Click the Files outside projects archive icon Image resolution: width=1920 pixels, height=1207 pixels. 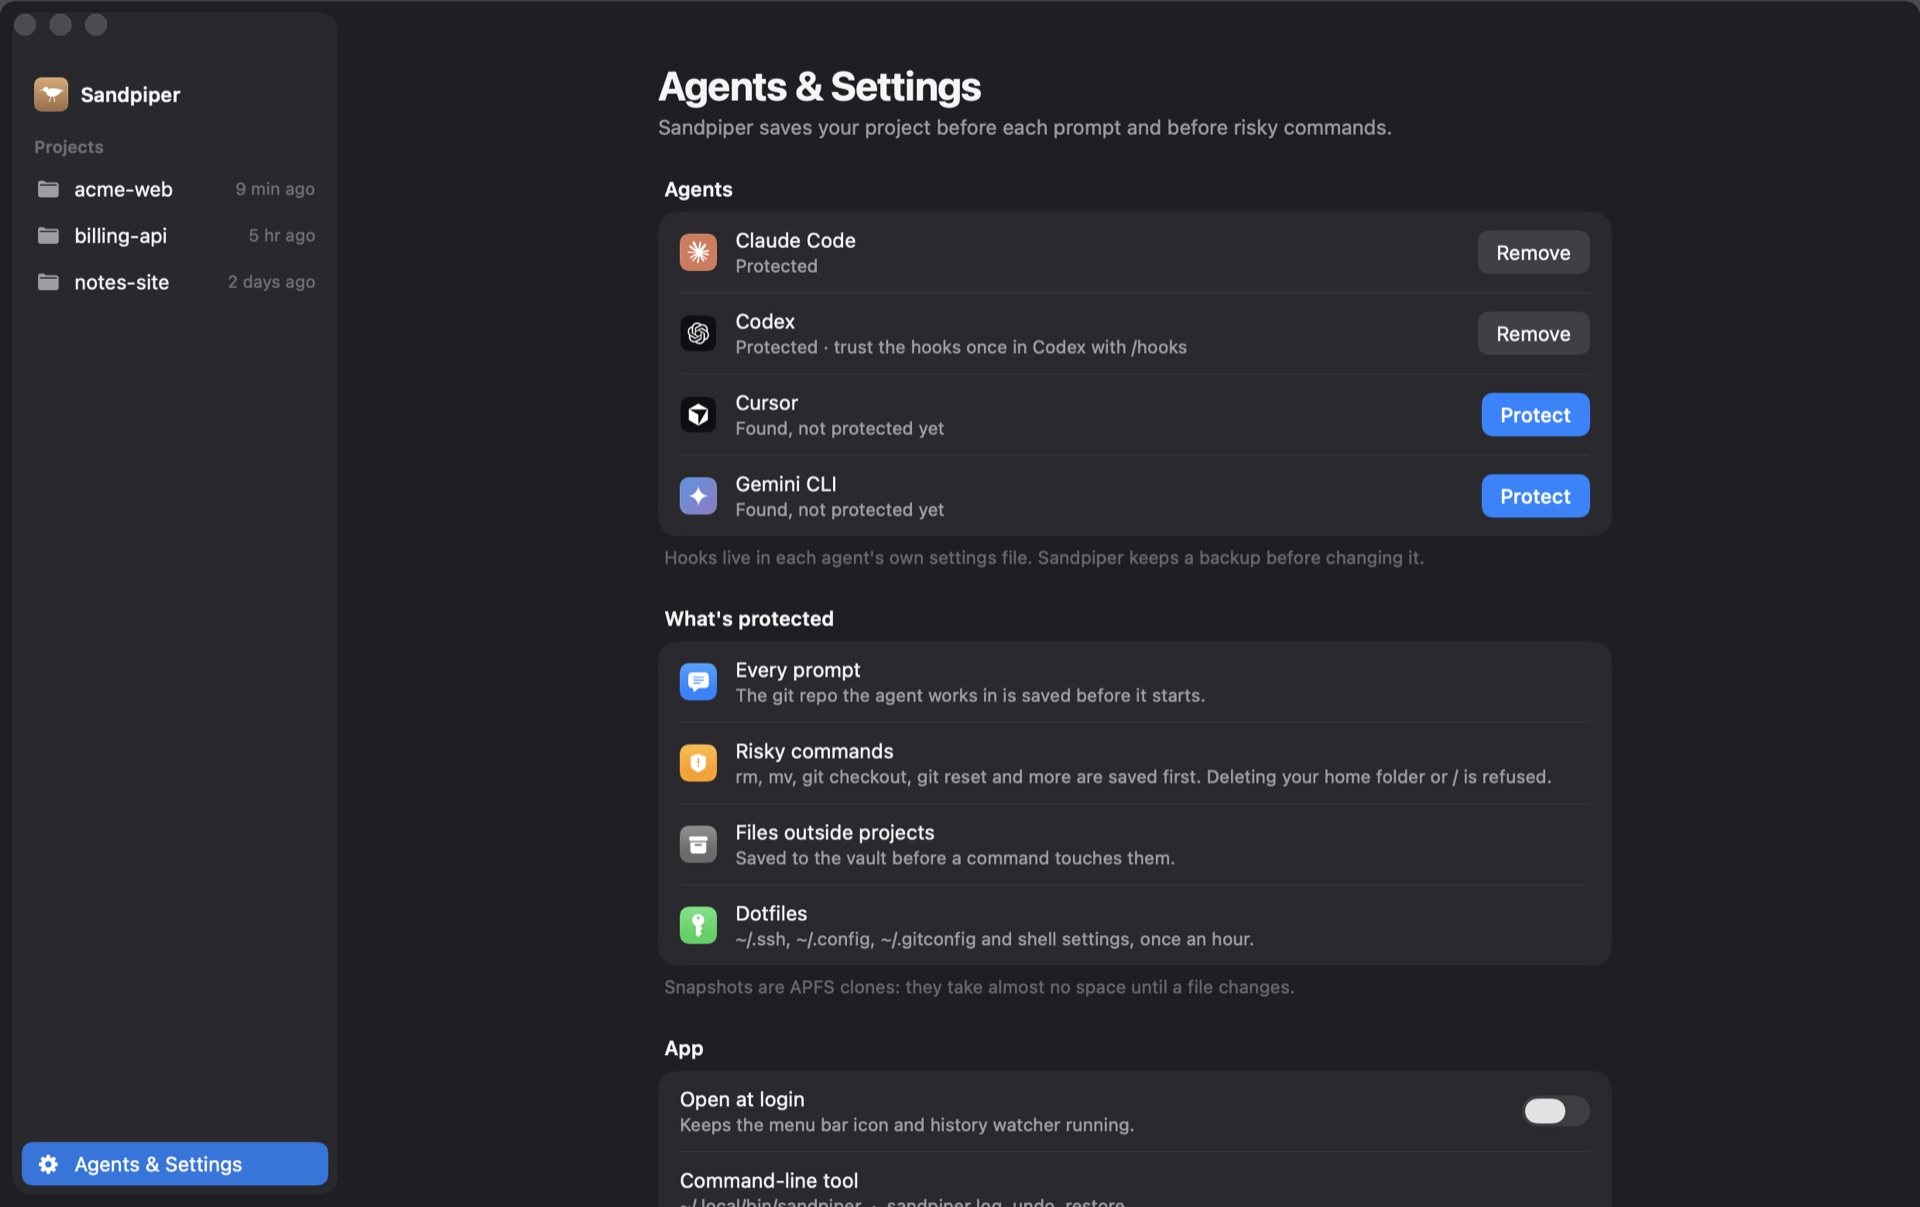coord(698,844)
